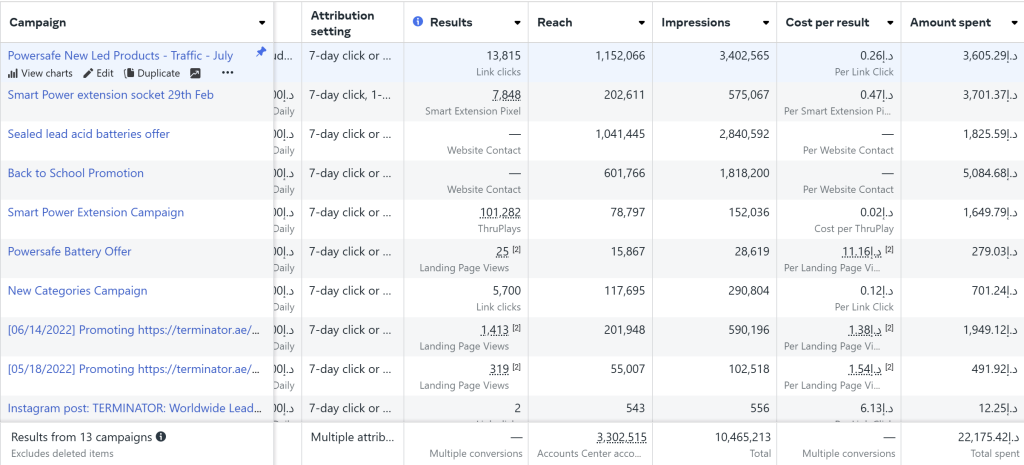Open the Results column dropdown arrow
1024x465 pixels.
(517, 22)
